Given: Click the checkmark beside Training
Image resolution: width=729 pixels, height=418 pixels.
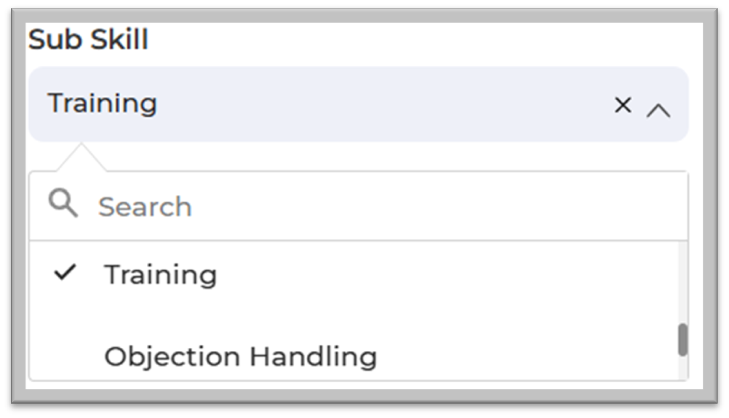Looking at the screenshot, I should [x=65, y=272].
